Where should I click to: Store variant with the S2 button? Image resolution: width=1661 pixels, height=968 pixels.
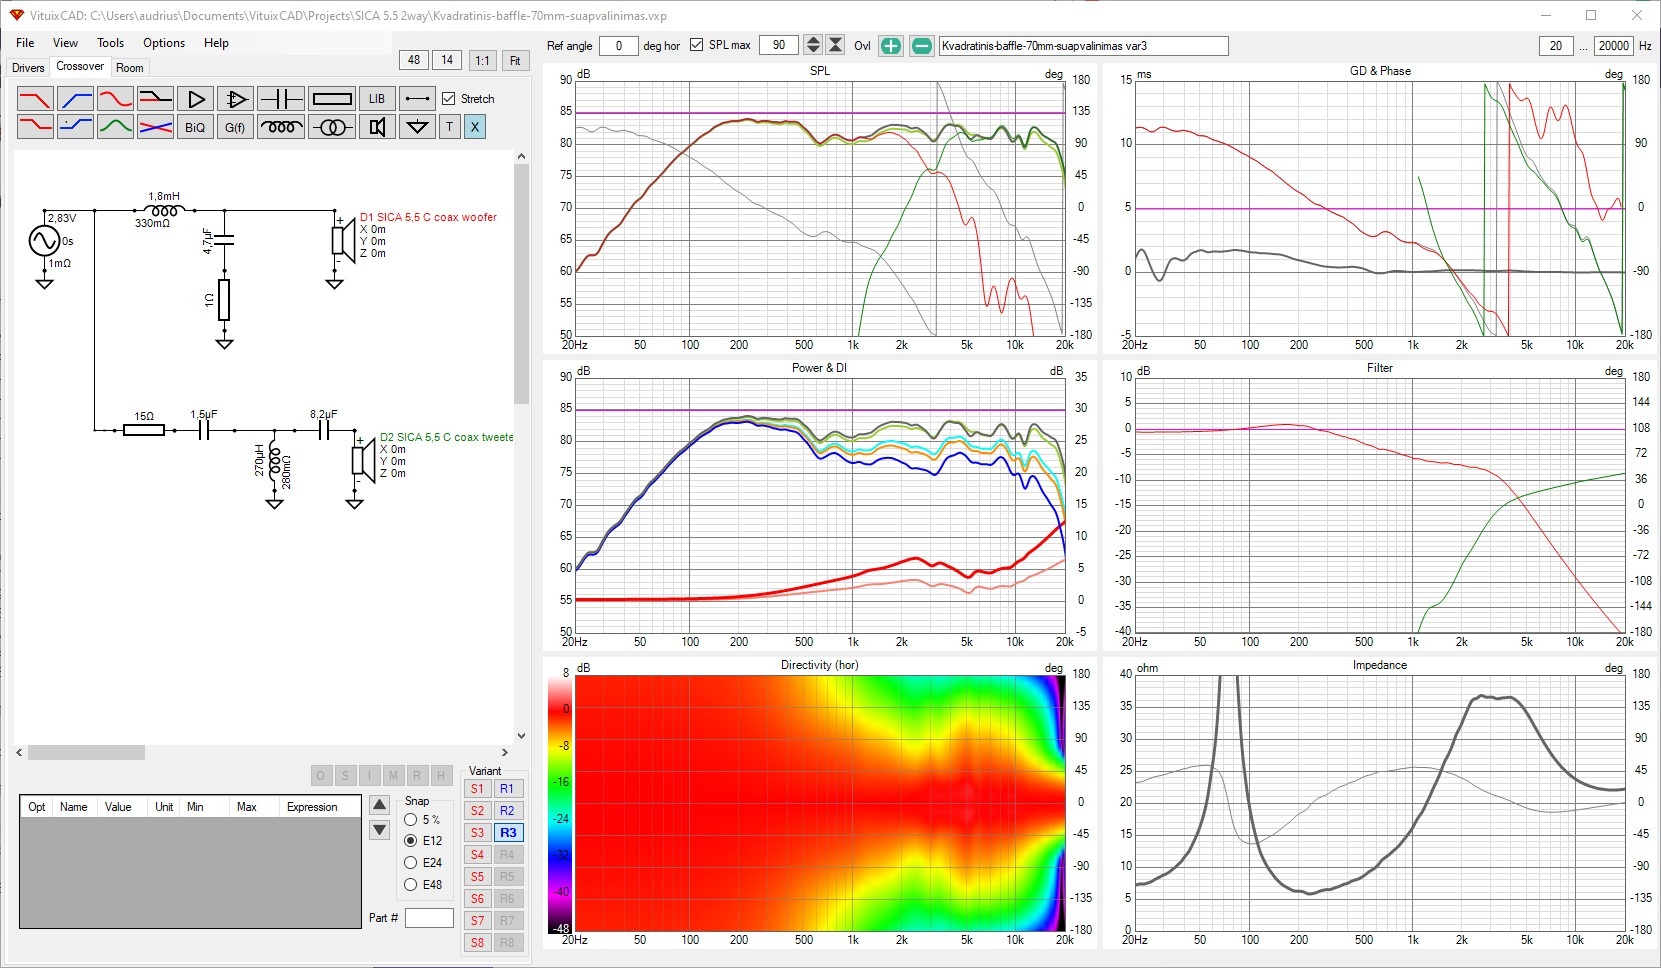(x=477, y=811)
